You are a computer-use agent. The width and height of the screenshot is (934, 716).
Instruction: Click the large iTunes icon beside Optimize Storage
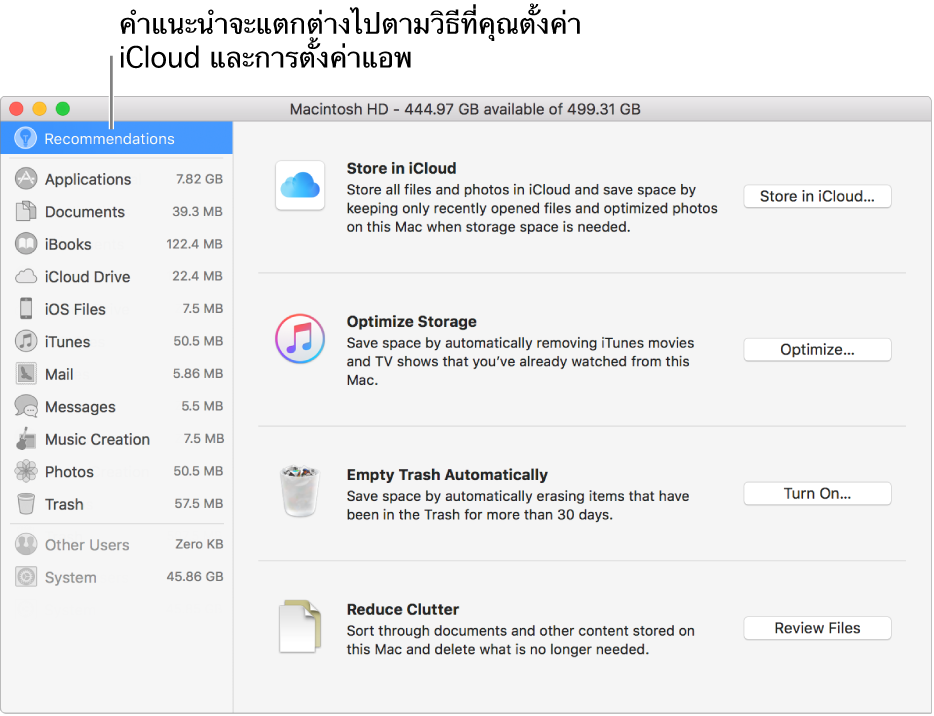pos(300,338)
